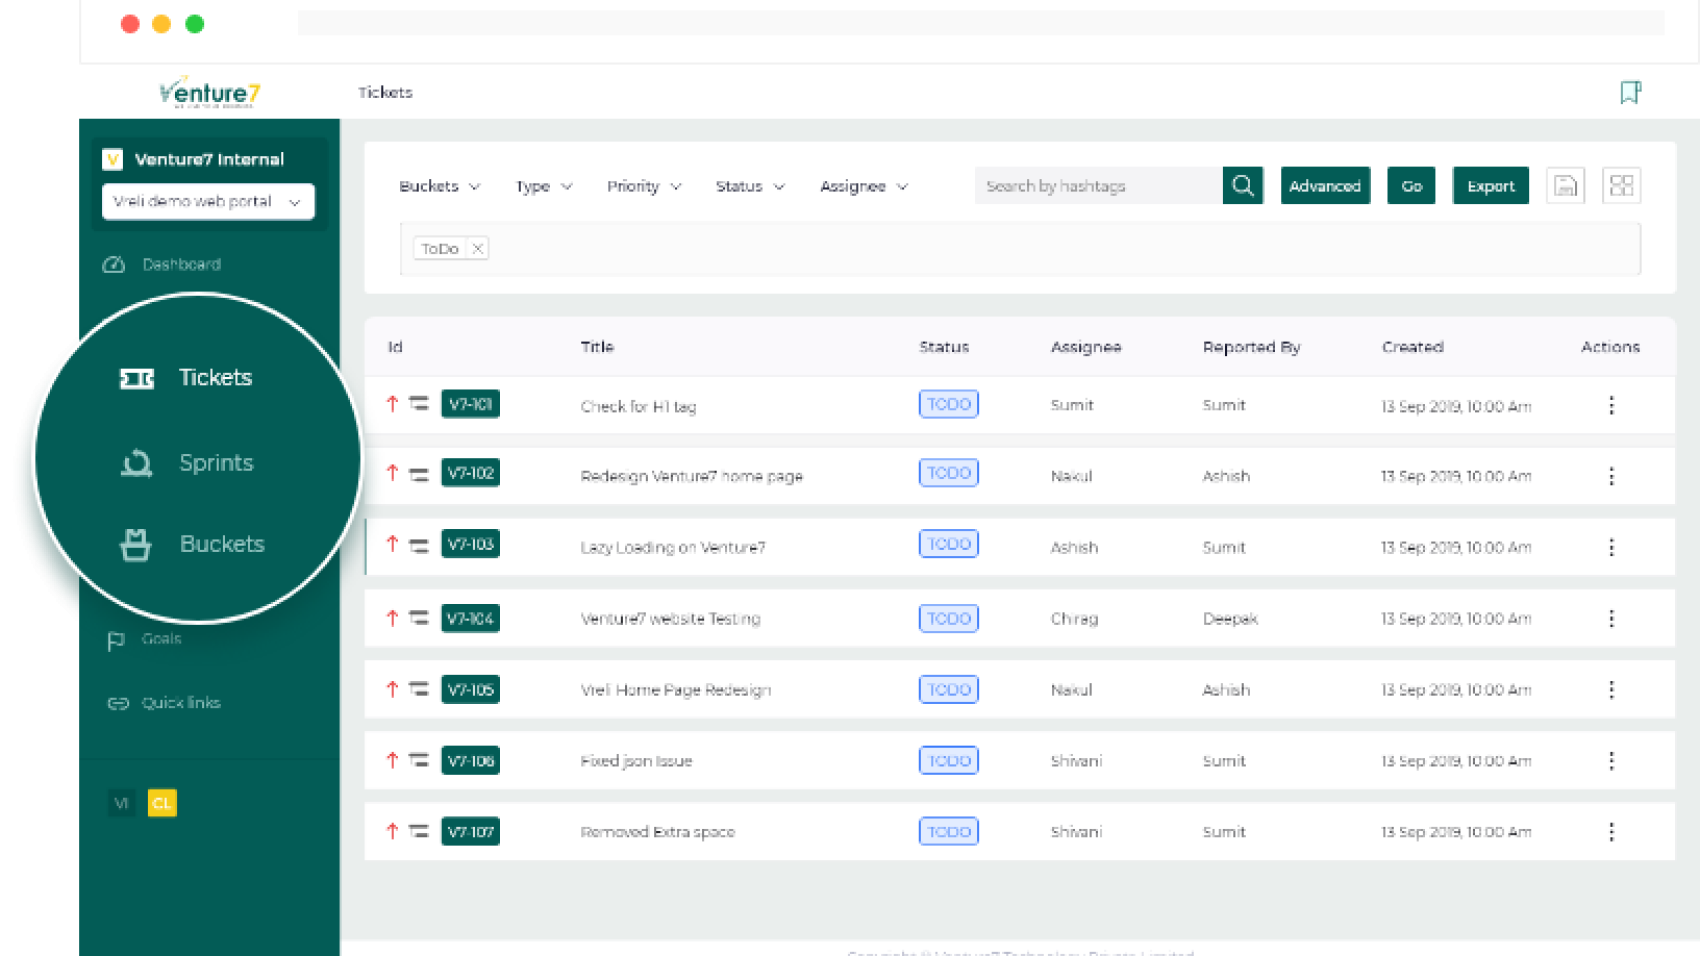Open actions menu for Removed Extra space
Viewport: 1700px width, 956px height.
1611,831
